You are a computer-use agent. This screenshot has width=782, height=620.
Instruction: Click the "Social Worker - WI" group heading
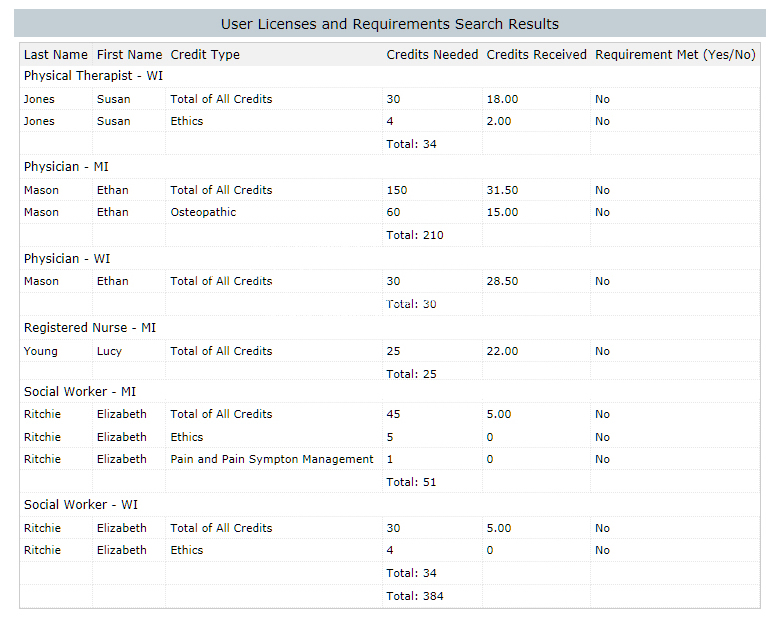click(81, 505)
